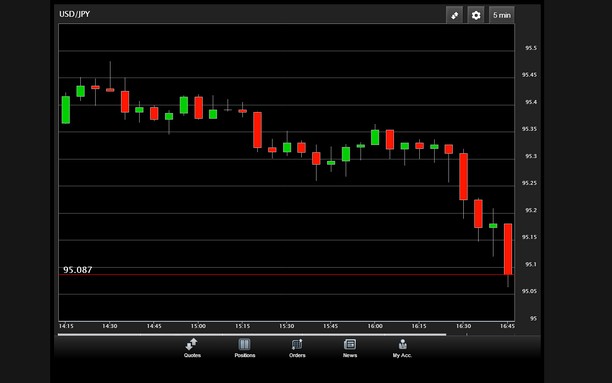Click the 95.2 price axis label
The height and width of the screenshot is (383, 612).
[x=531, y=210]
